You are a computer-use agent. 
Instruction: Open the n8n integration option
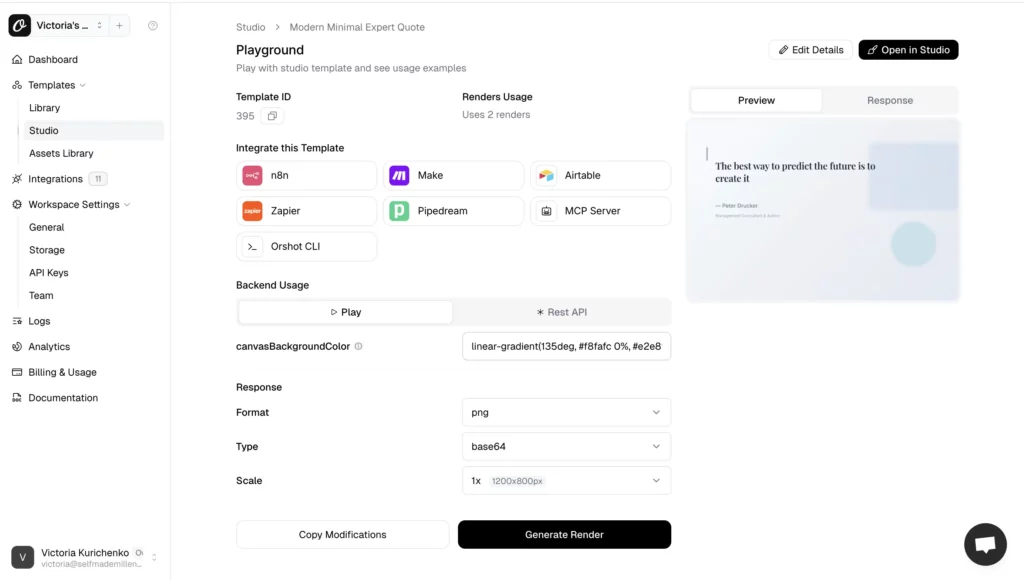[306, 175]
